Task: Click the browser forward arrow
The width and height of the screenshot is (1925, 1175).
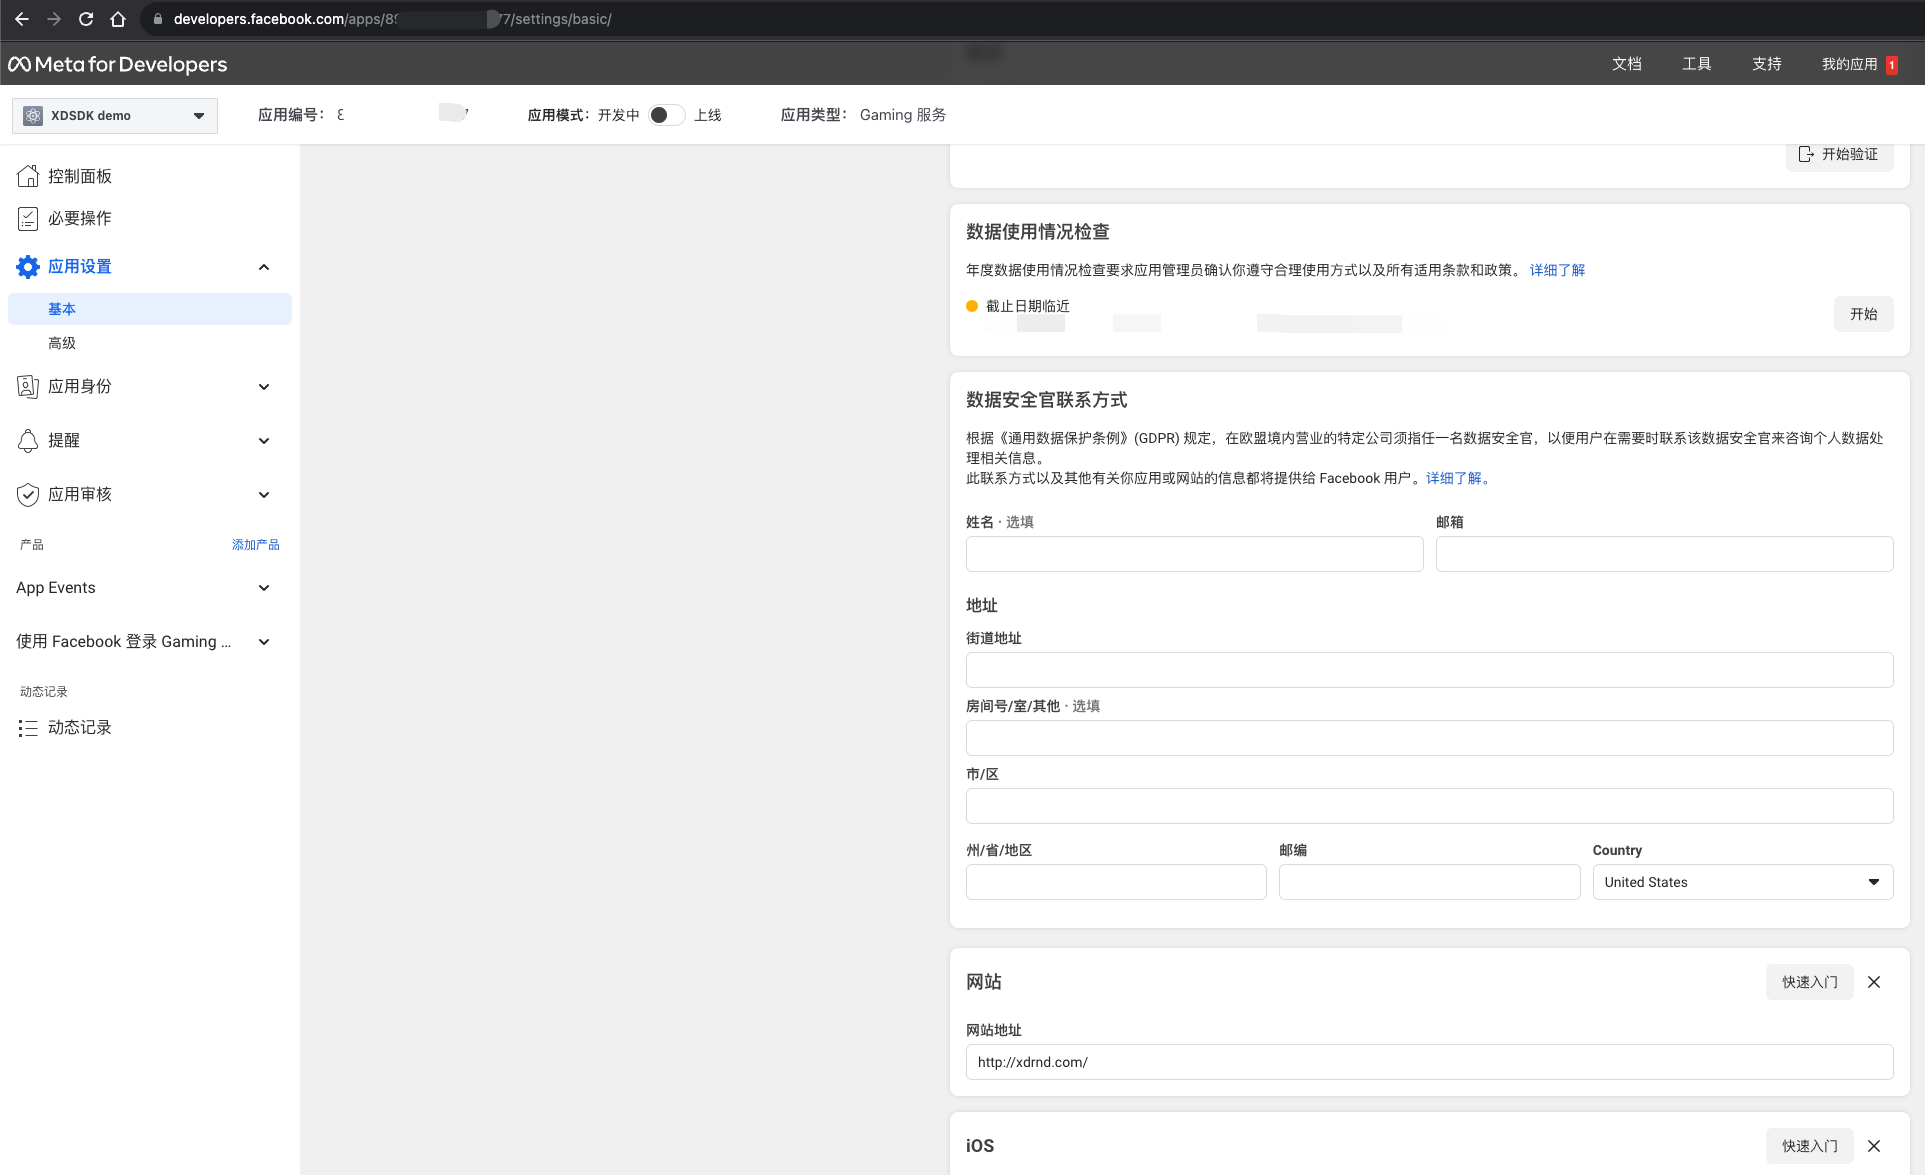Action: coord(54,19)
